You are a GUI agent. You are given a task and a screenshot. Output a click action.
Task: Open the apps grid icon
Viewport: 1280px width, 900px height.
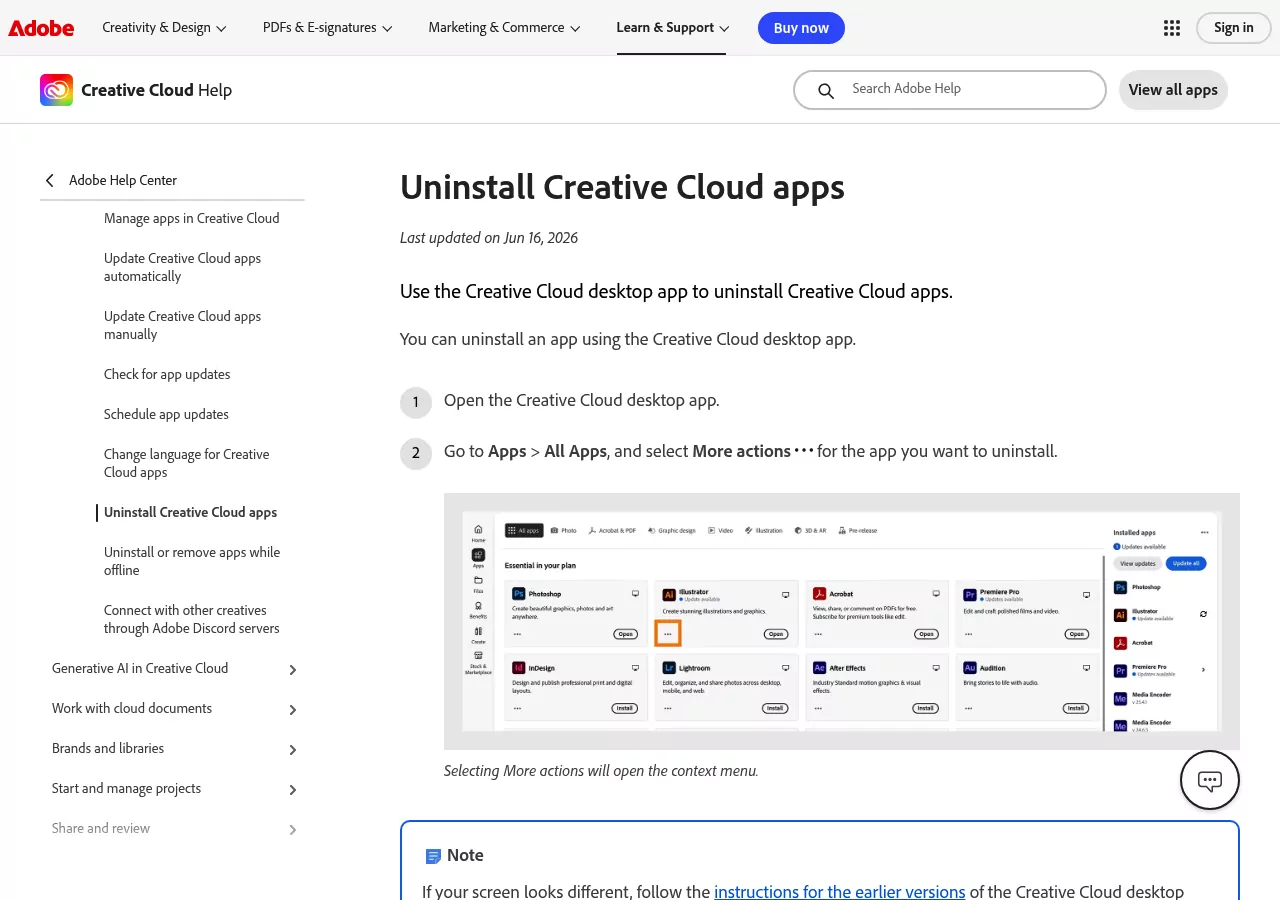coord(1172,28)
